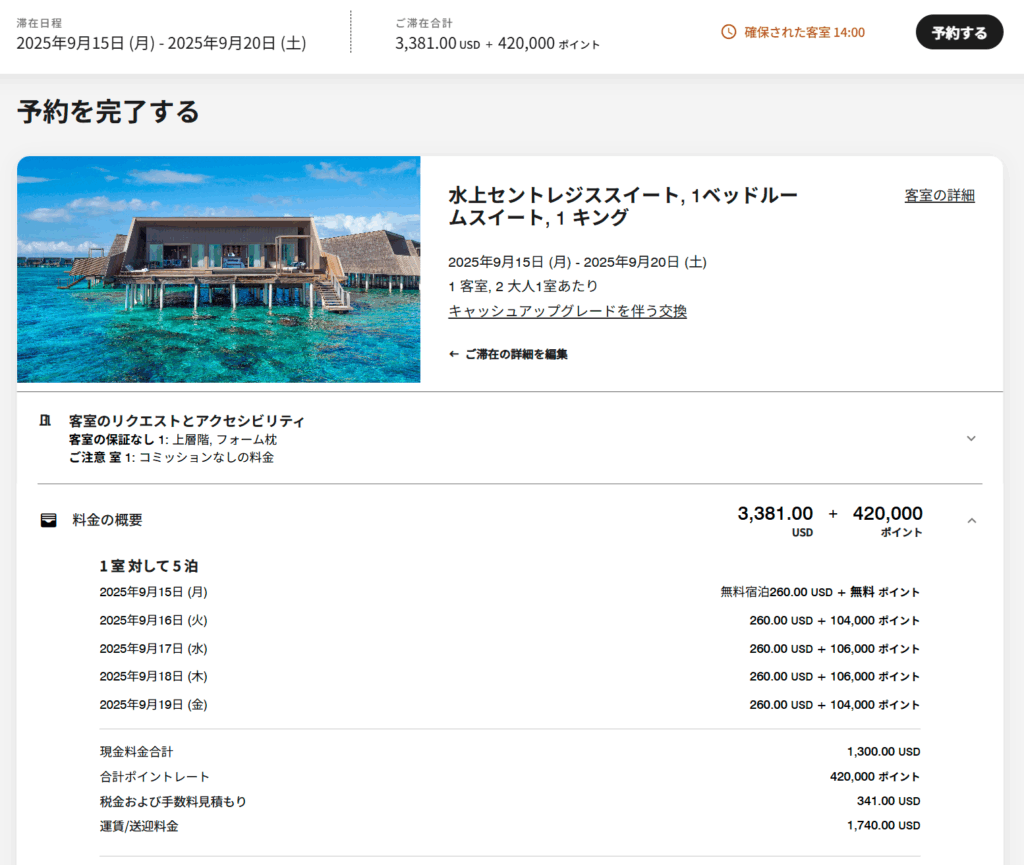
Task: Open the 客室の詳細 link
Action: (x=939, y=195)
